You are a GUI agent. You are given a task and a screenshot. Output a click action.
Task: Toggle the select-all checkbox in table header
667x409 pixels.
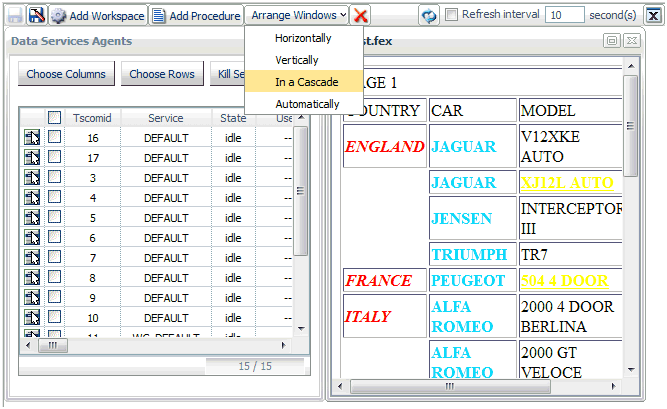pos(54,117)
